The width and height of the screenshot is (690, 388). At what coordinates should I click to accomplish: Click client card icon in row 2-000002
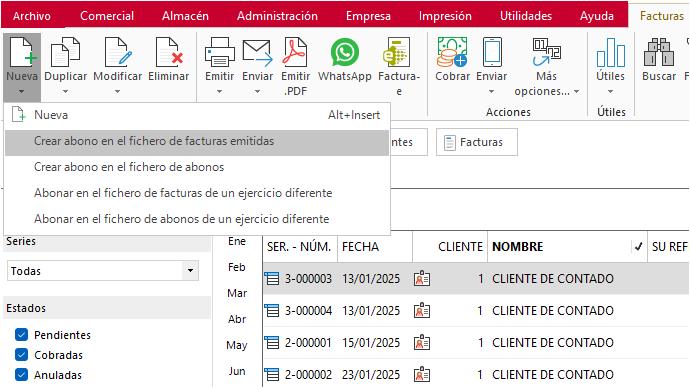(422, 375)
